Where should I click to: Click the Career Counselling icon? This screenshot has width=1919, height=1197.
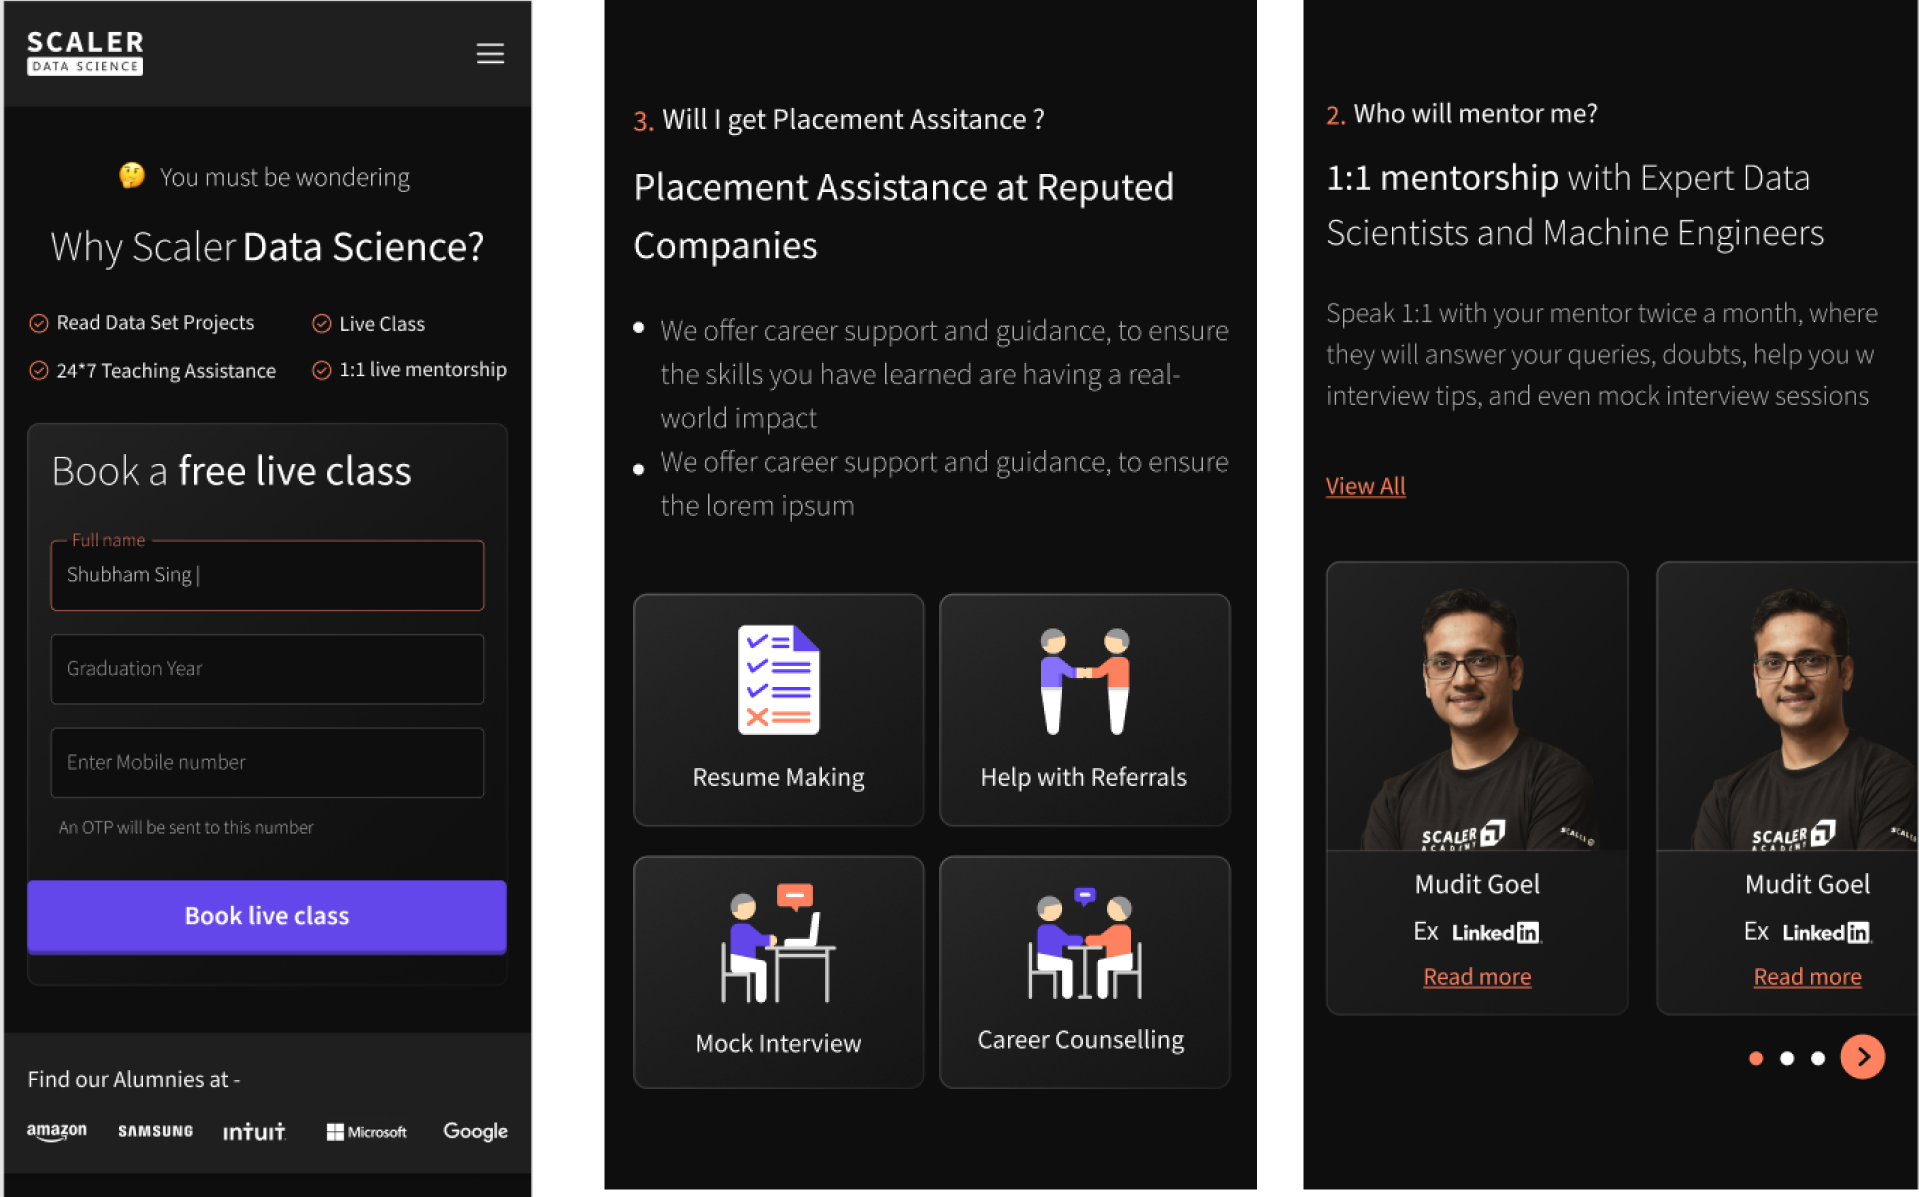(x=1083, y=945)
